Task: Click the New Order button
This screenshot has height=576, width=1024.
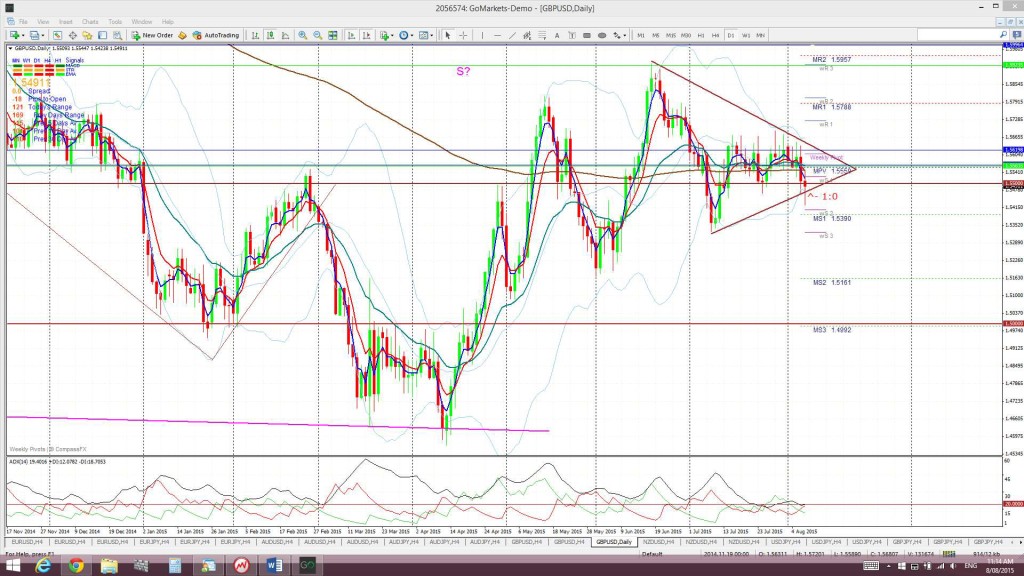Action: (152, 35)
